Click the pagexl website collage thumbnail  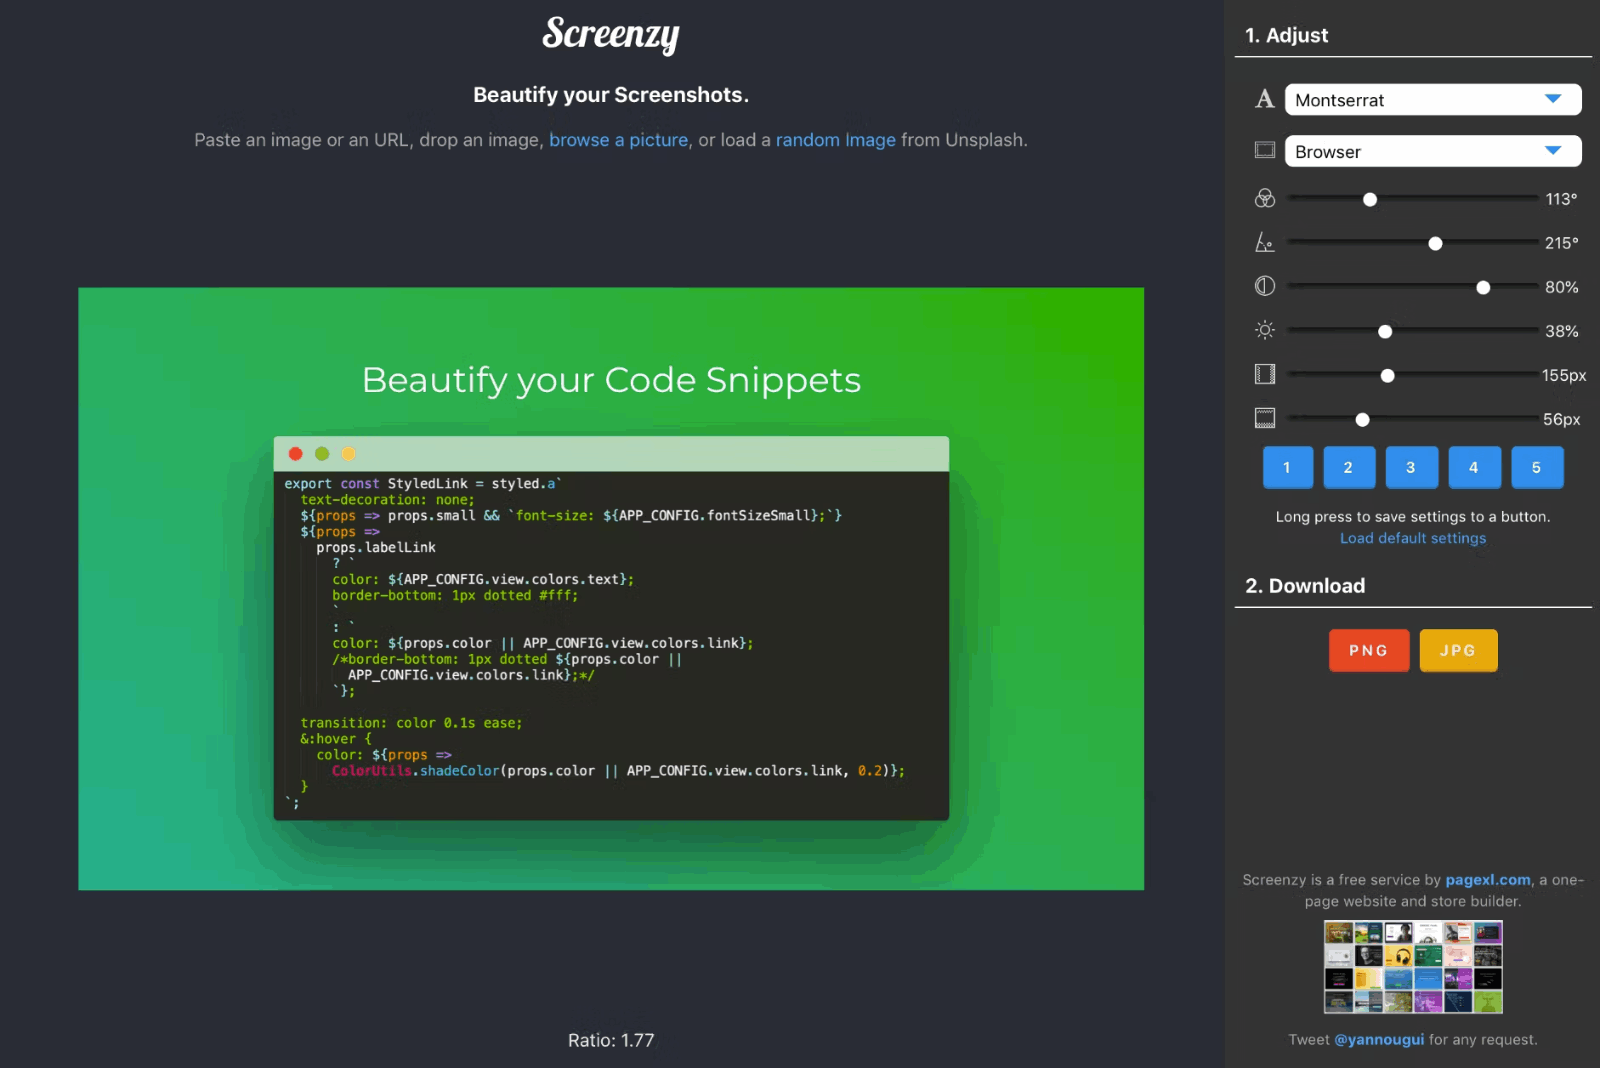[1413, 966]
